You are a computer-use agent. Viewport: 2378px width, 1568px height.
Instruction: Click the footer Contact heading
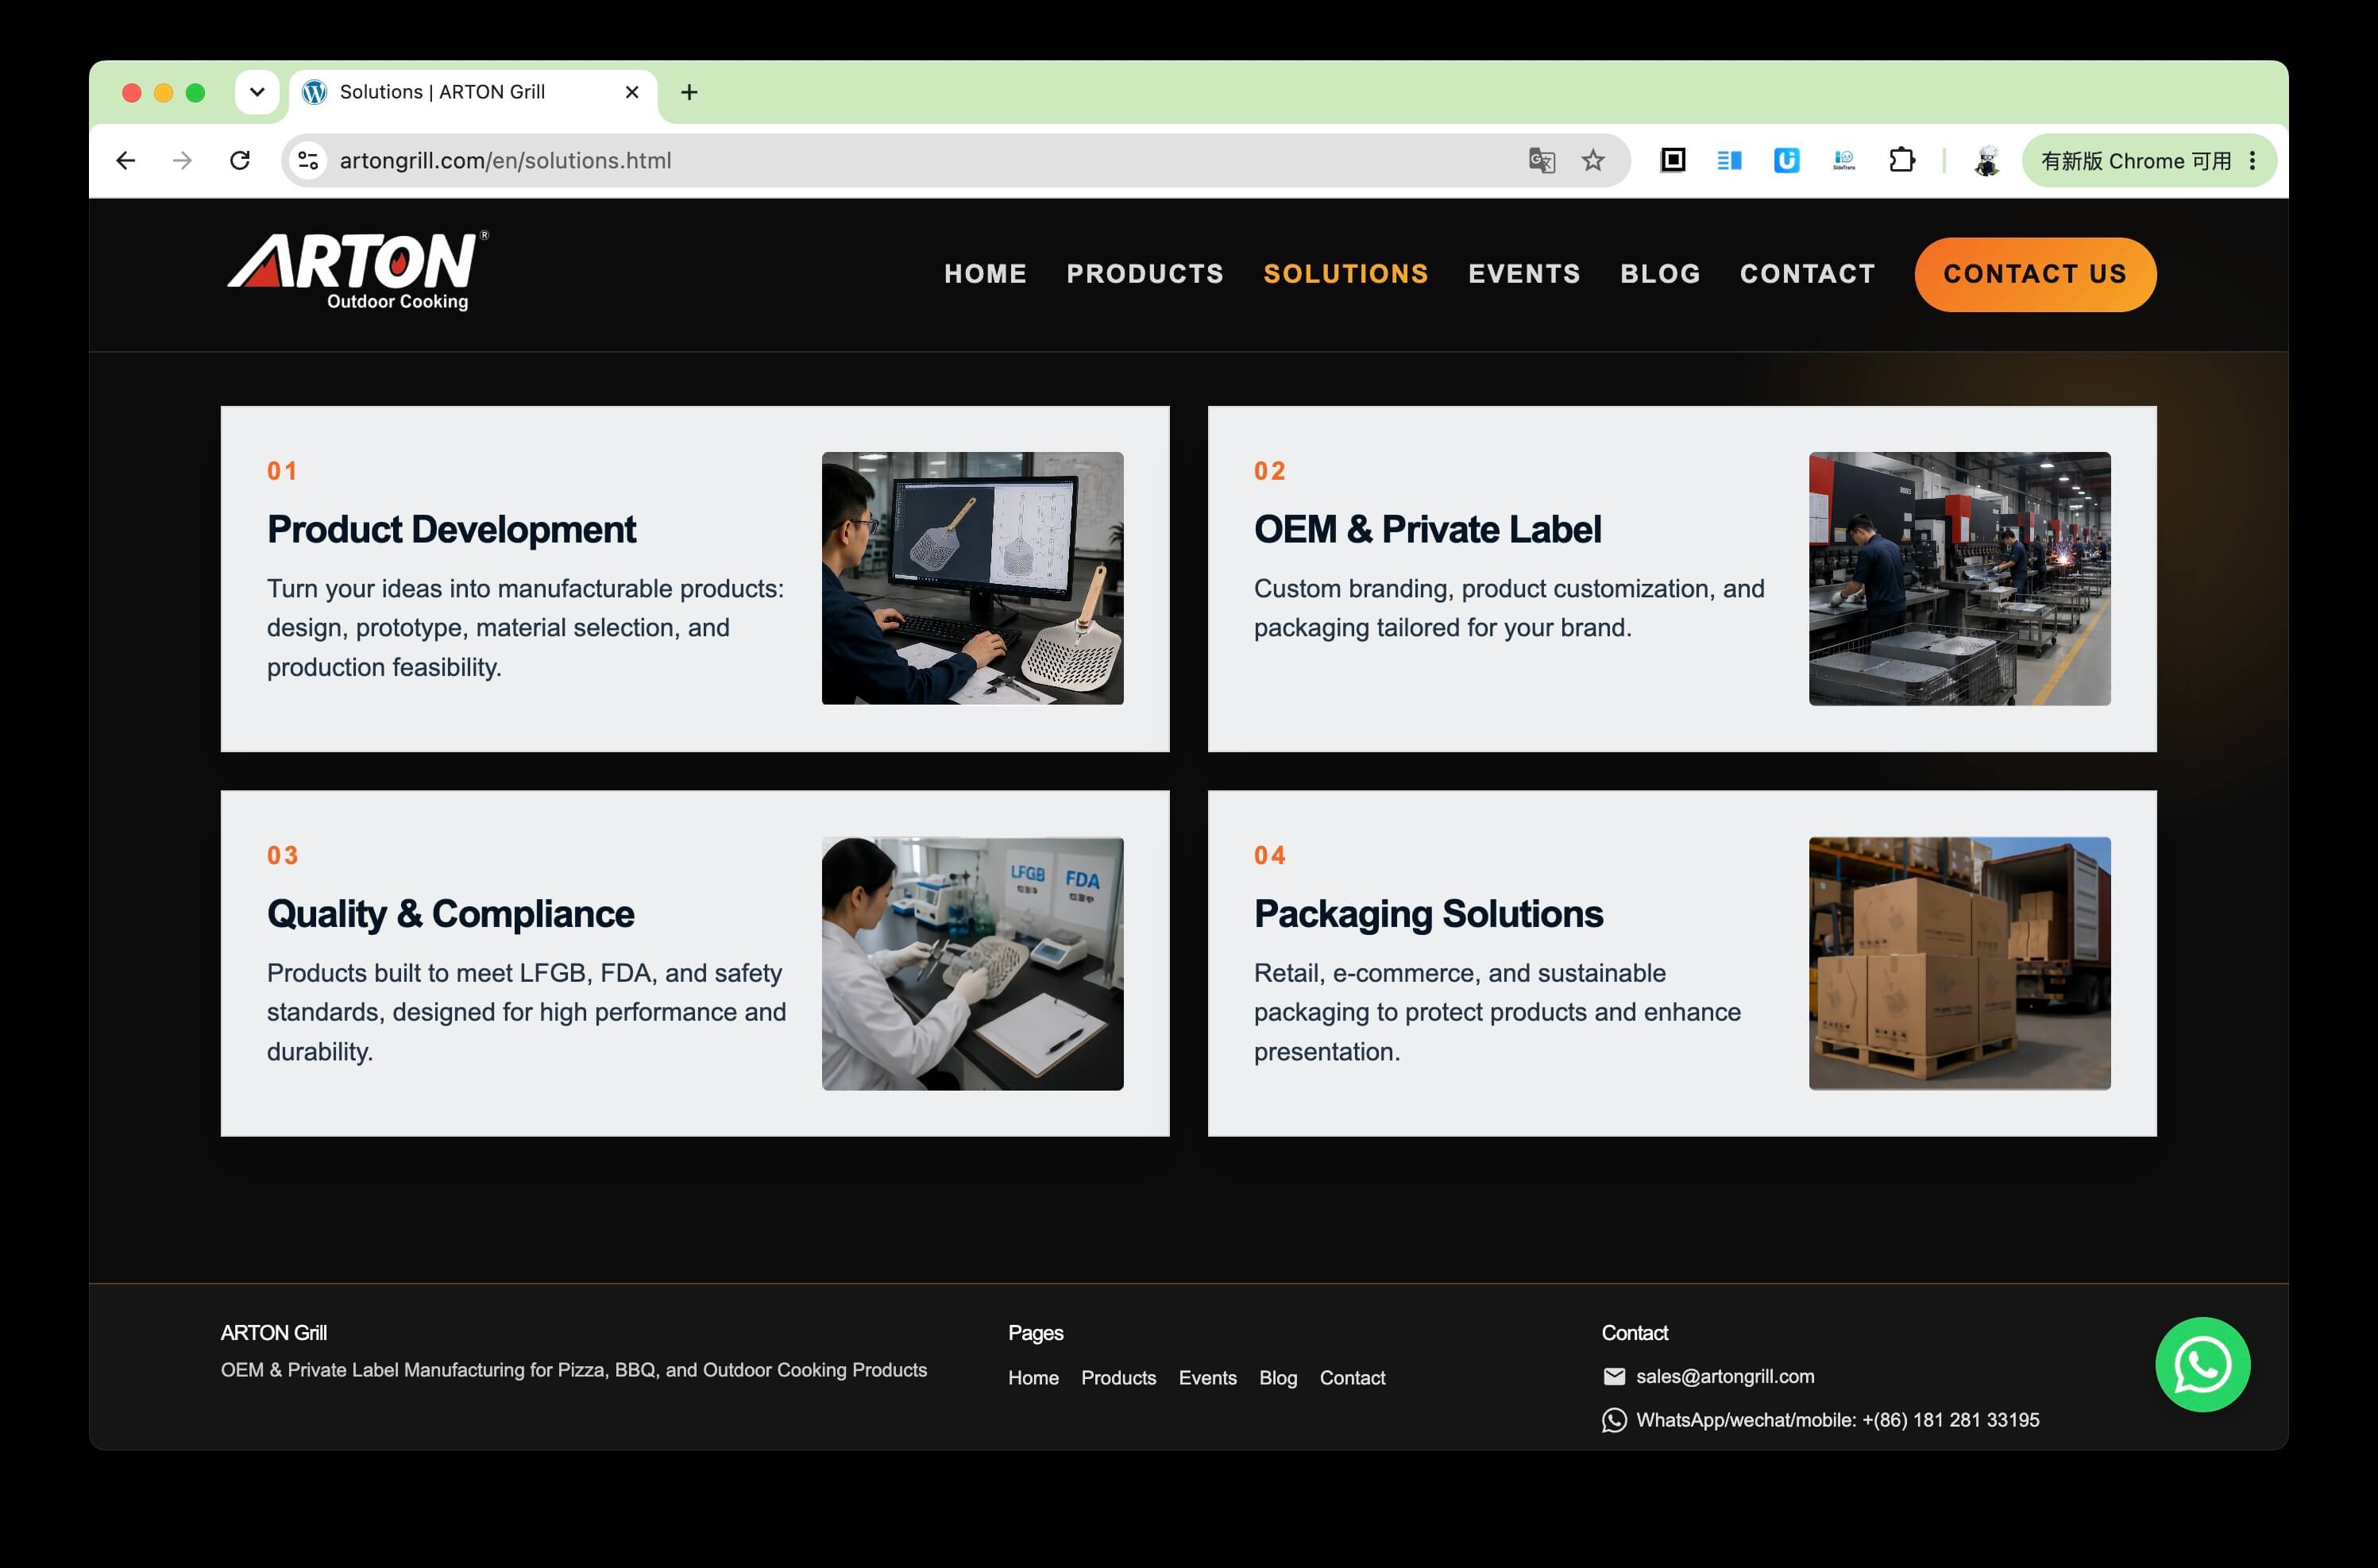pos(1634,1333)
